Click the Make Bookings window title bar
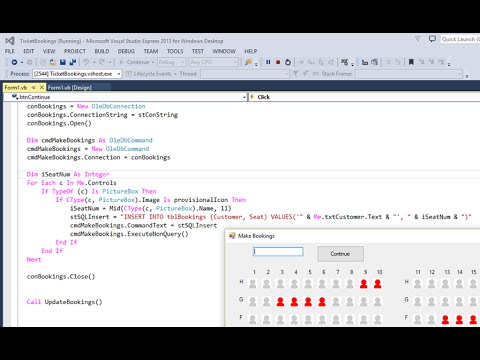Viewport: 480px width, 360px height. tap(353, 236)
